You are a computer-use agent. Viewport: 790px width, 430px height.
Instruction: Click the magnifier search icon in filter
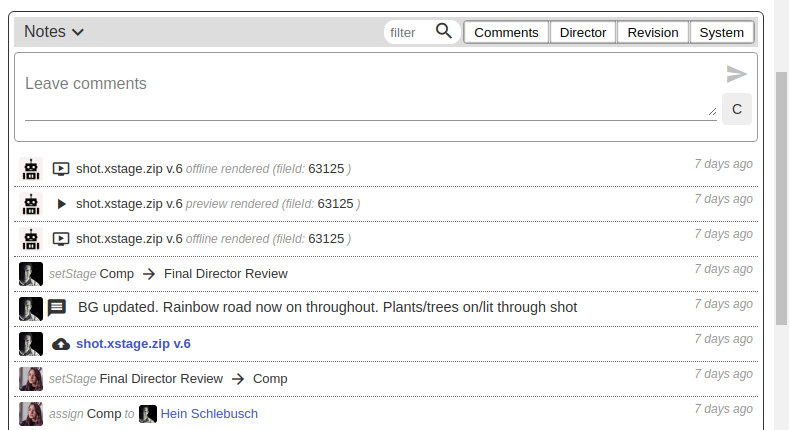point(444,32)
